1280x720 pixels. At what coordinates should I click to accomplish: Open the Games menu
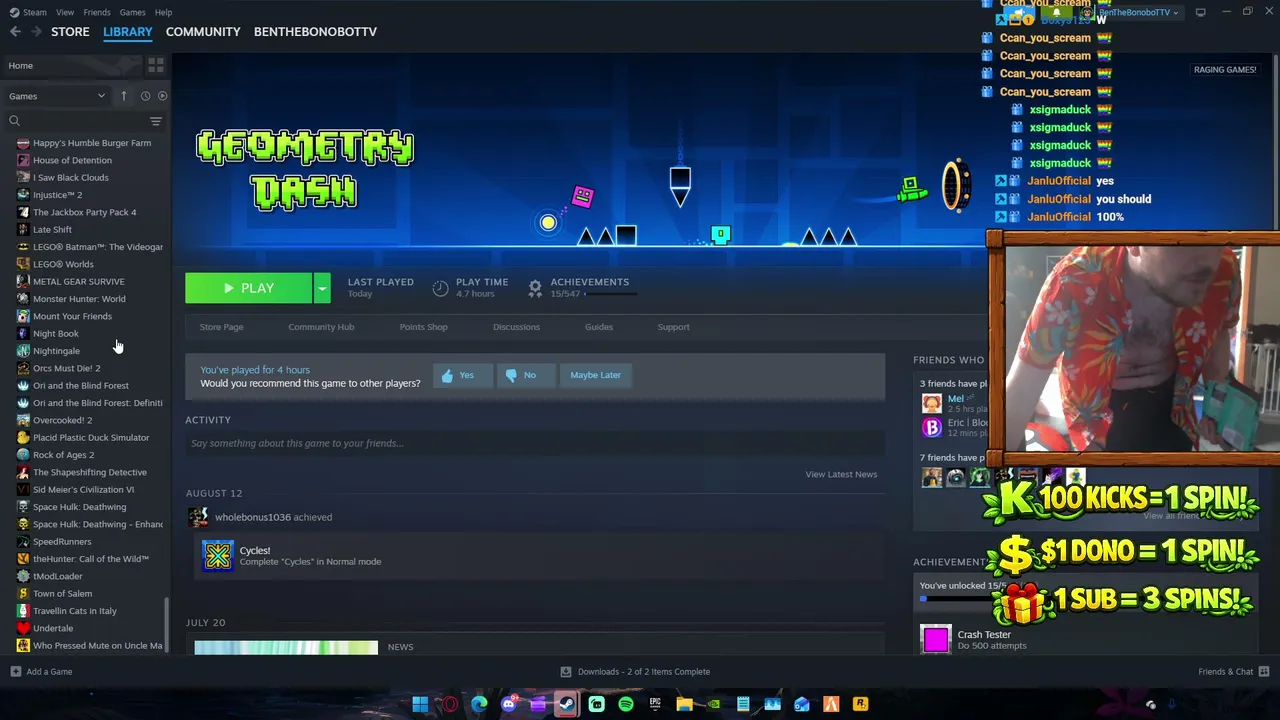(132, 12)
